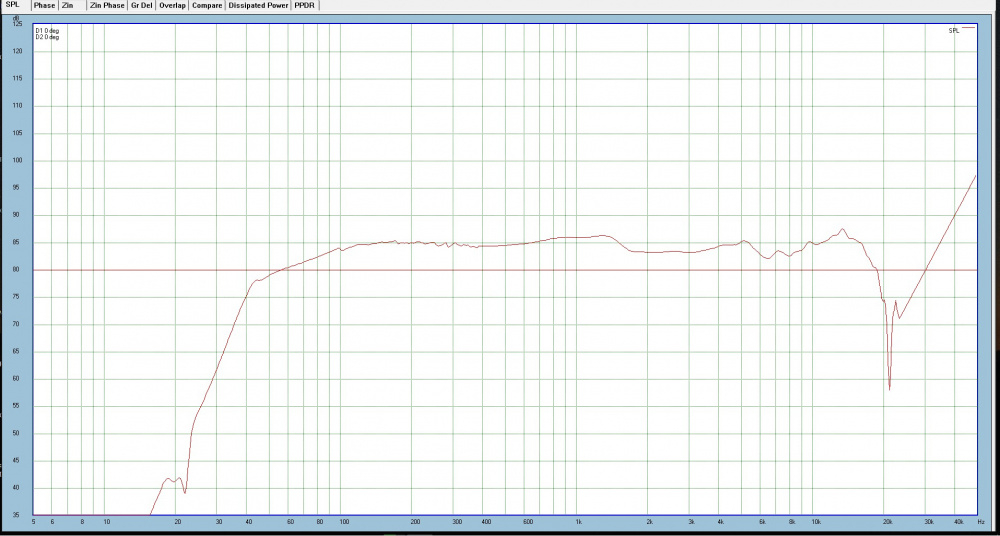Select the Zin tab
The height and width of the screenshot is (536, 1000).
tap(68, 5)
